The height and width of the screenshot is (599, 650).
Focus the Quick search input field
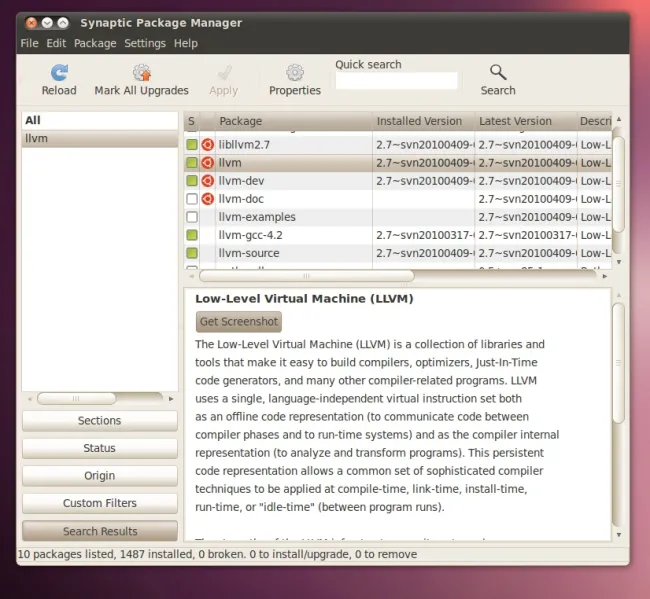tap(396, 80)
